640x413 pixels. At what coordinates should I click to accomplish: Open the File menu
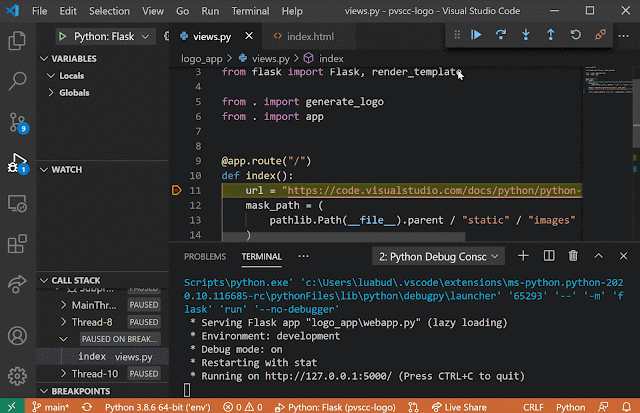coord(40,11)
